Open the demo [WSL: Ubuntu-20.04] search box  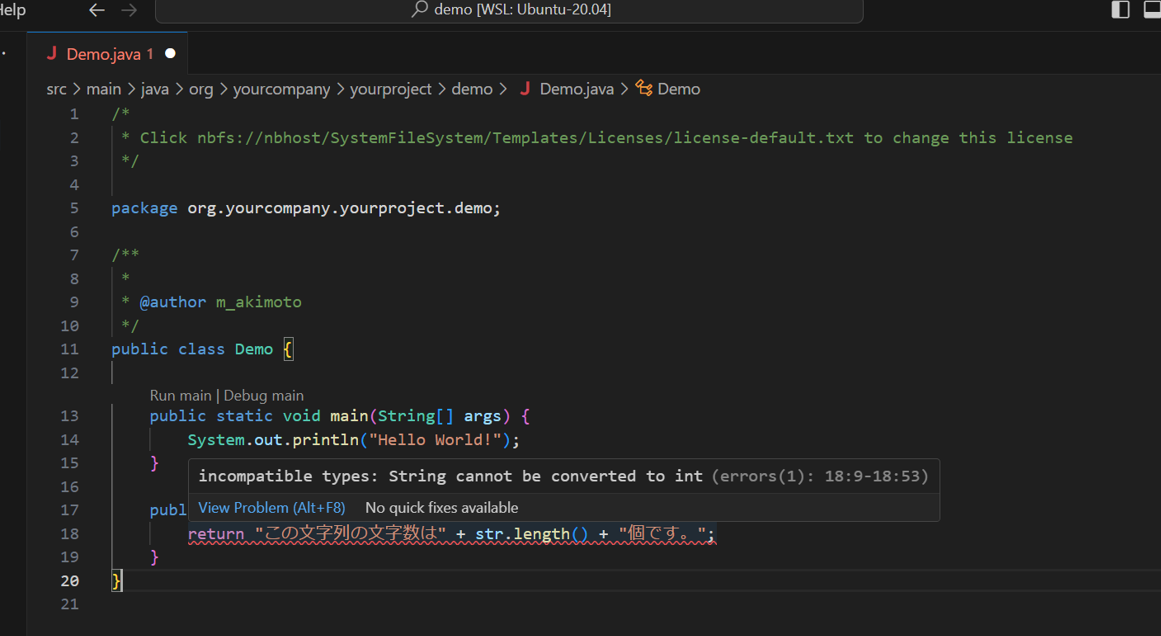(509, 10)
